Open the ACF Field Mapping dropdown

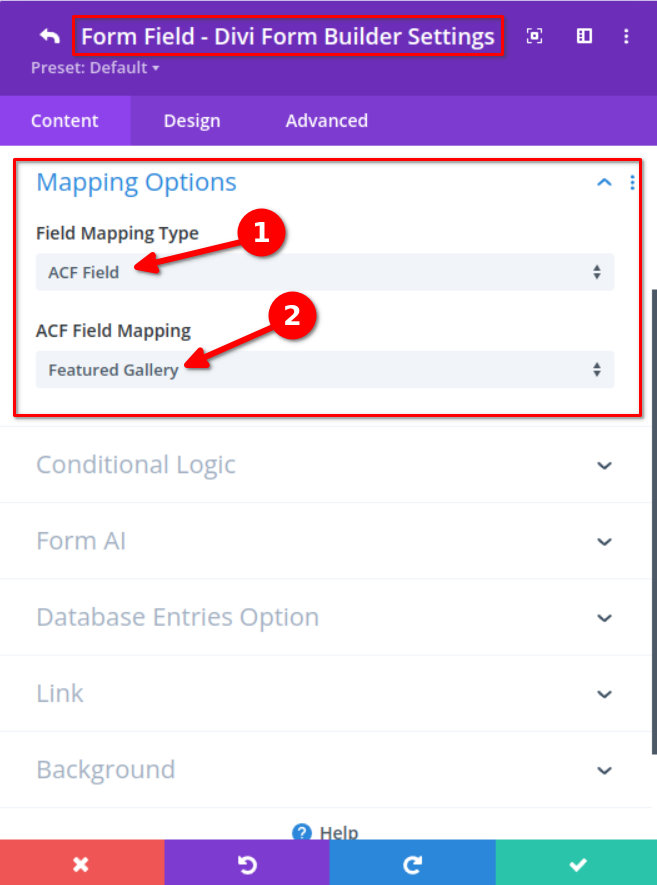pos(325,369)
